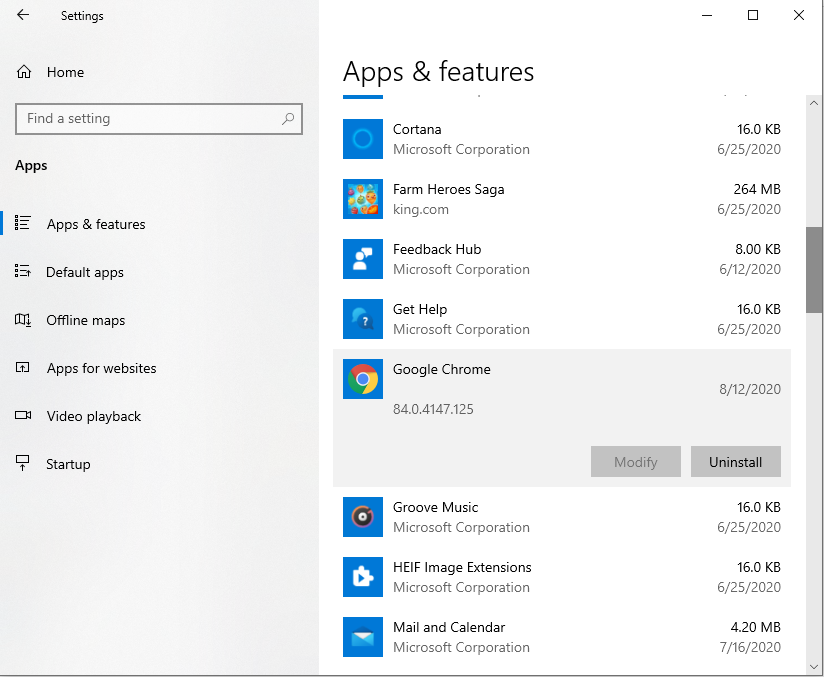Click the app list scrollbar thumb
Screen dimensions: 824x677
(x=814, y=270)
